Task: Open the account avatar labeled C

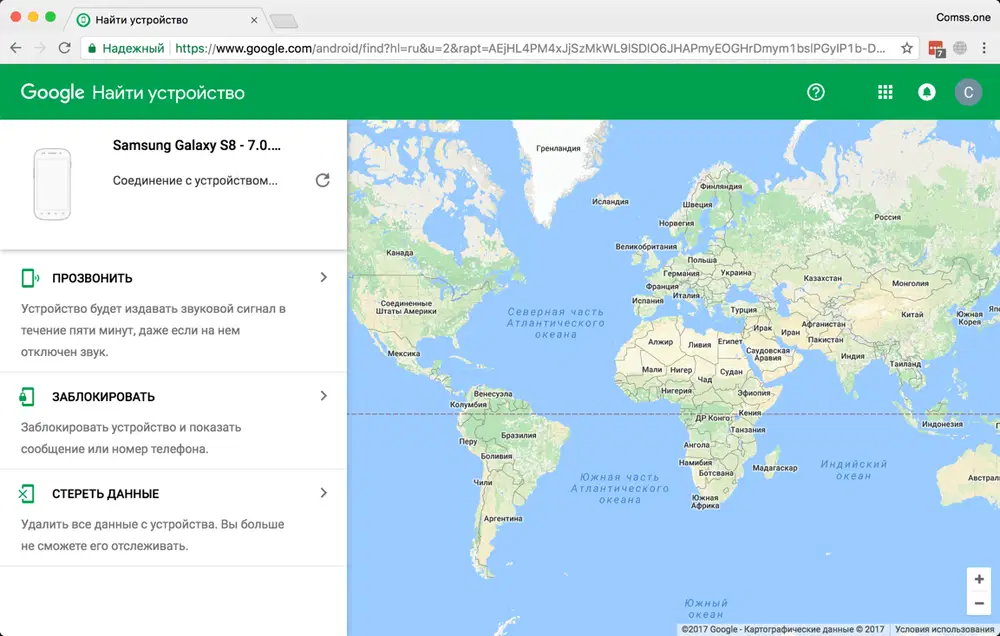Action: tap(968, 92)
